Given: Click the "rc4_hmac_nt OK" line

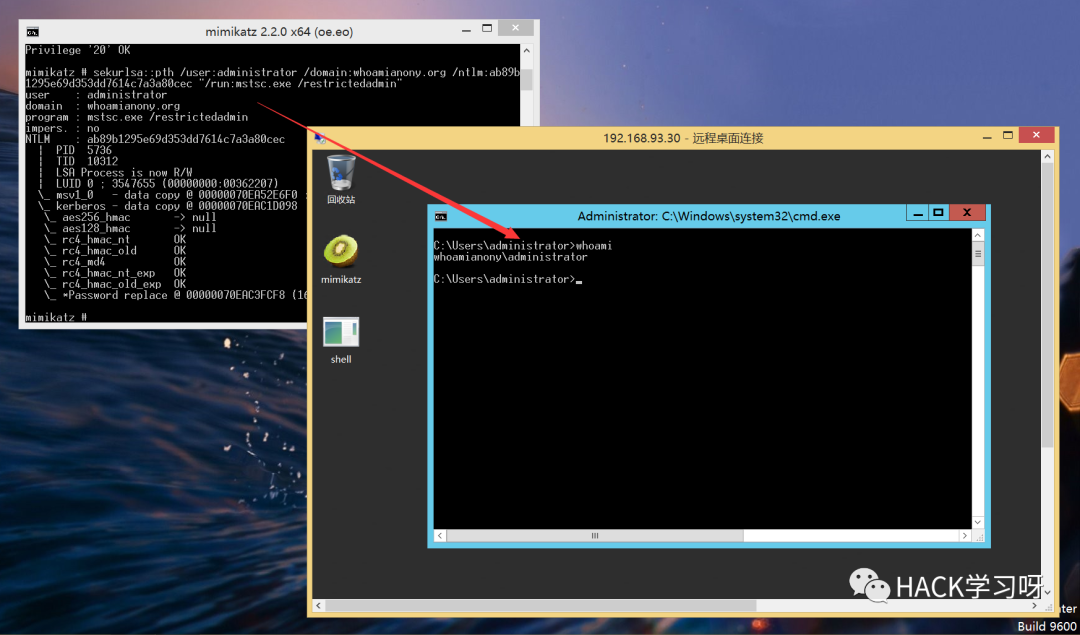Looking at the screenshot, I should (x=115, y=239).
